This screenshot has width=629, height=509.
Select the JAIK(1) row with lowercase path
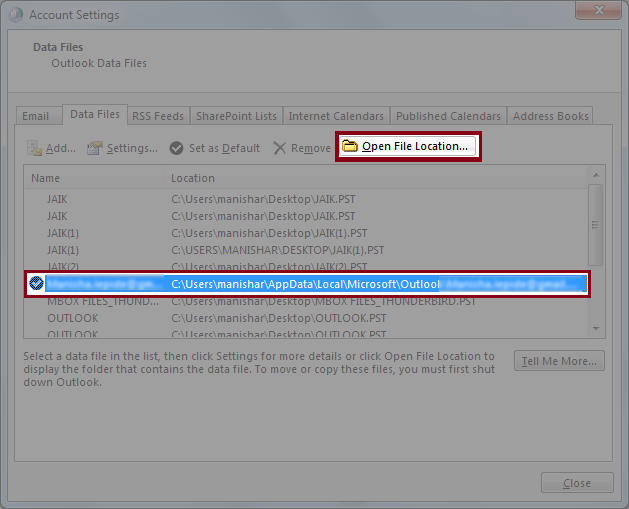[x=306, y=233]
